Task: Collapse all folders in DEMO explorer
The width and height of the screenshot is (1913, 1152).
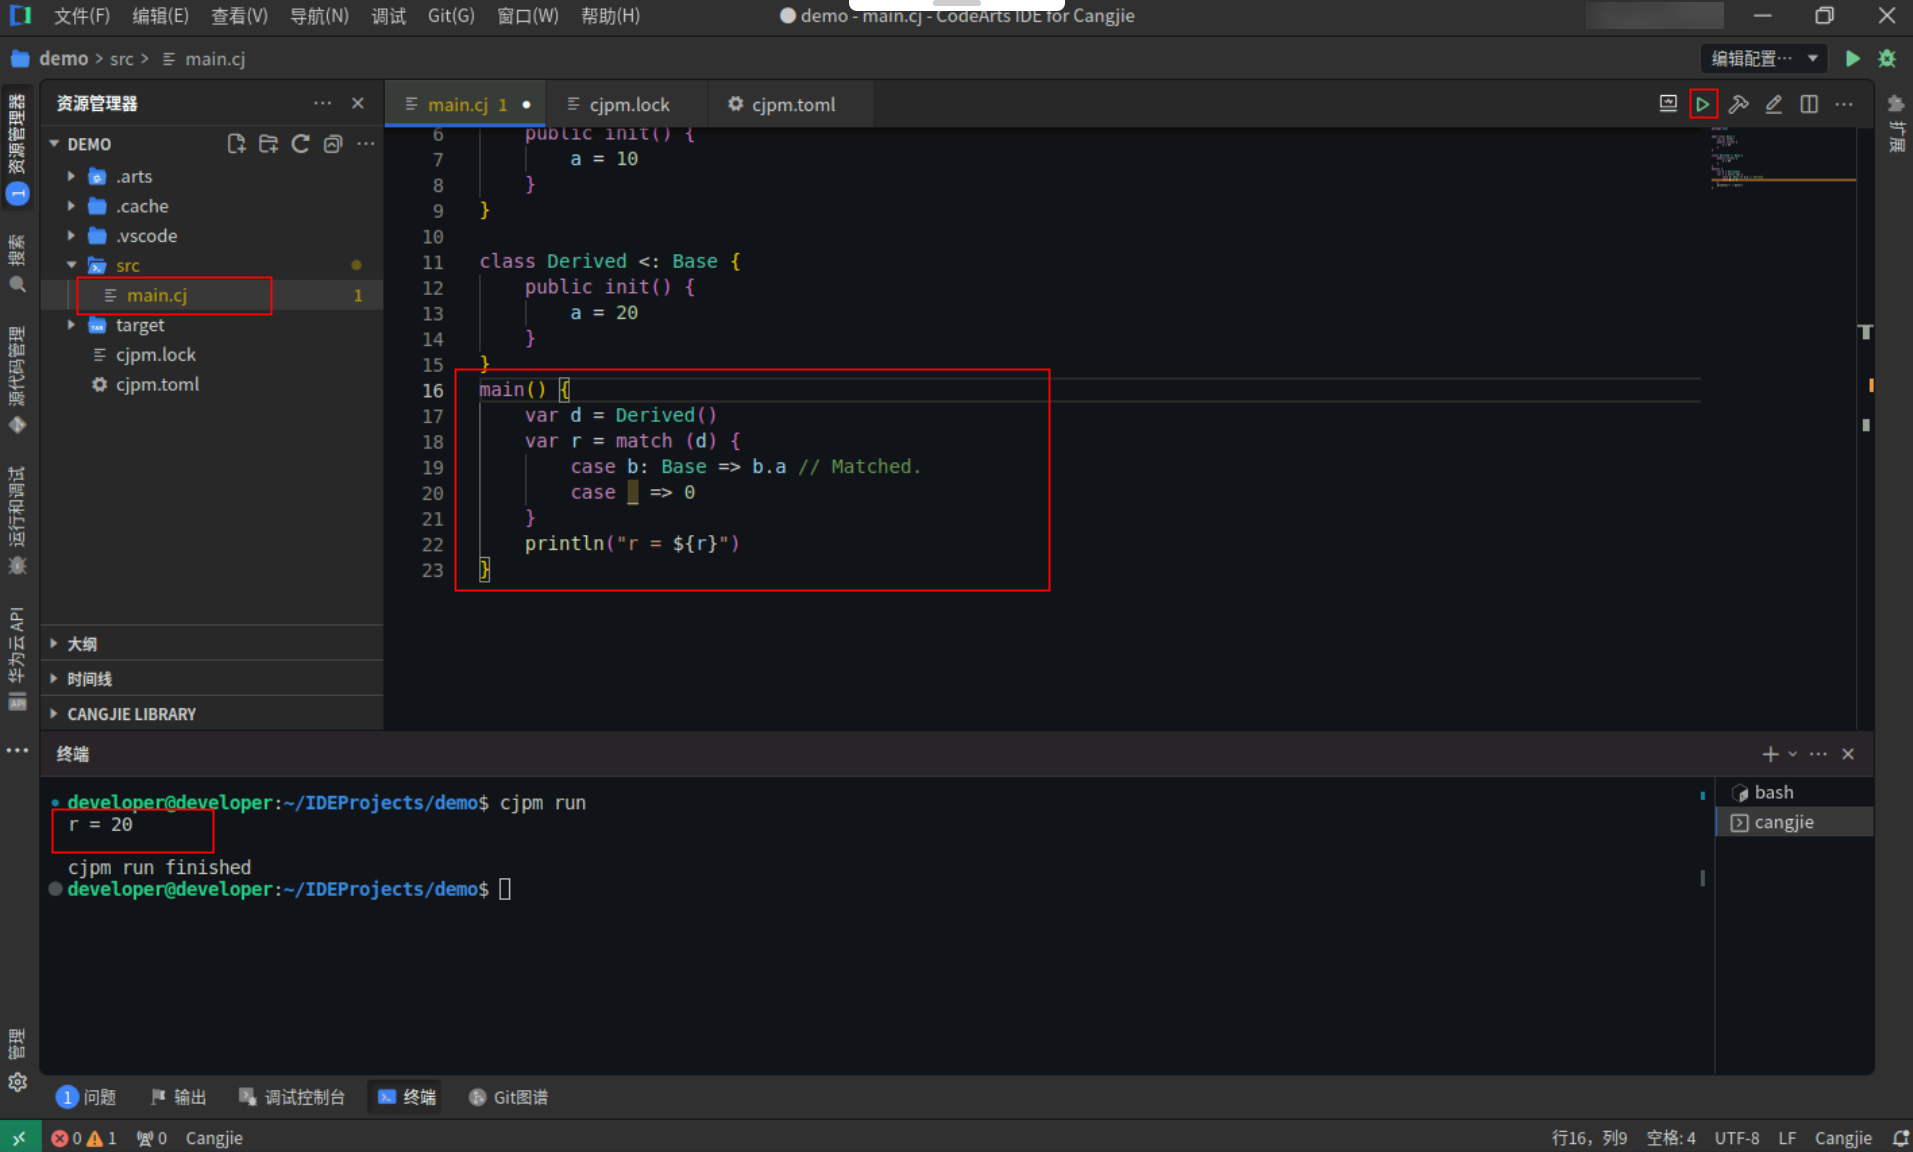Action: (x=333, y=144)
